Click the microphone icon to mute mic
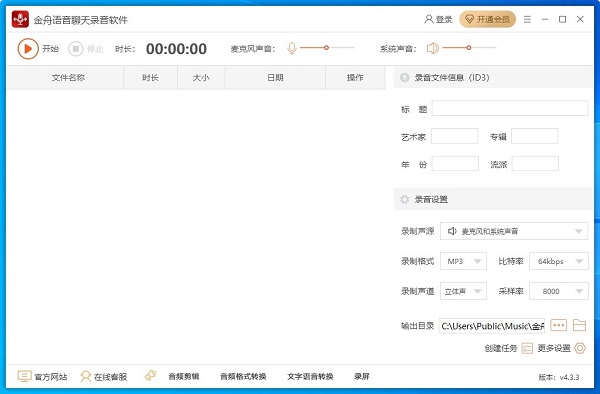This screenshot has height=394, width=600. 292,48
